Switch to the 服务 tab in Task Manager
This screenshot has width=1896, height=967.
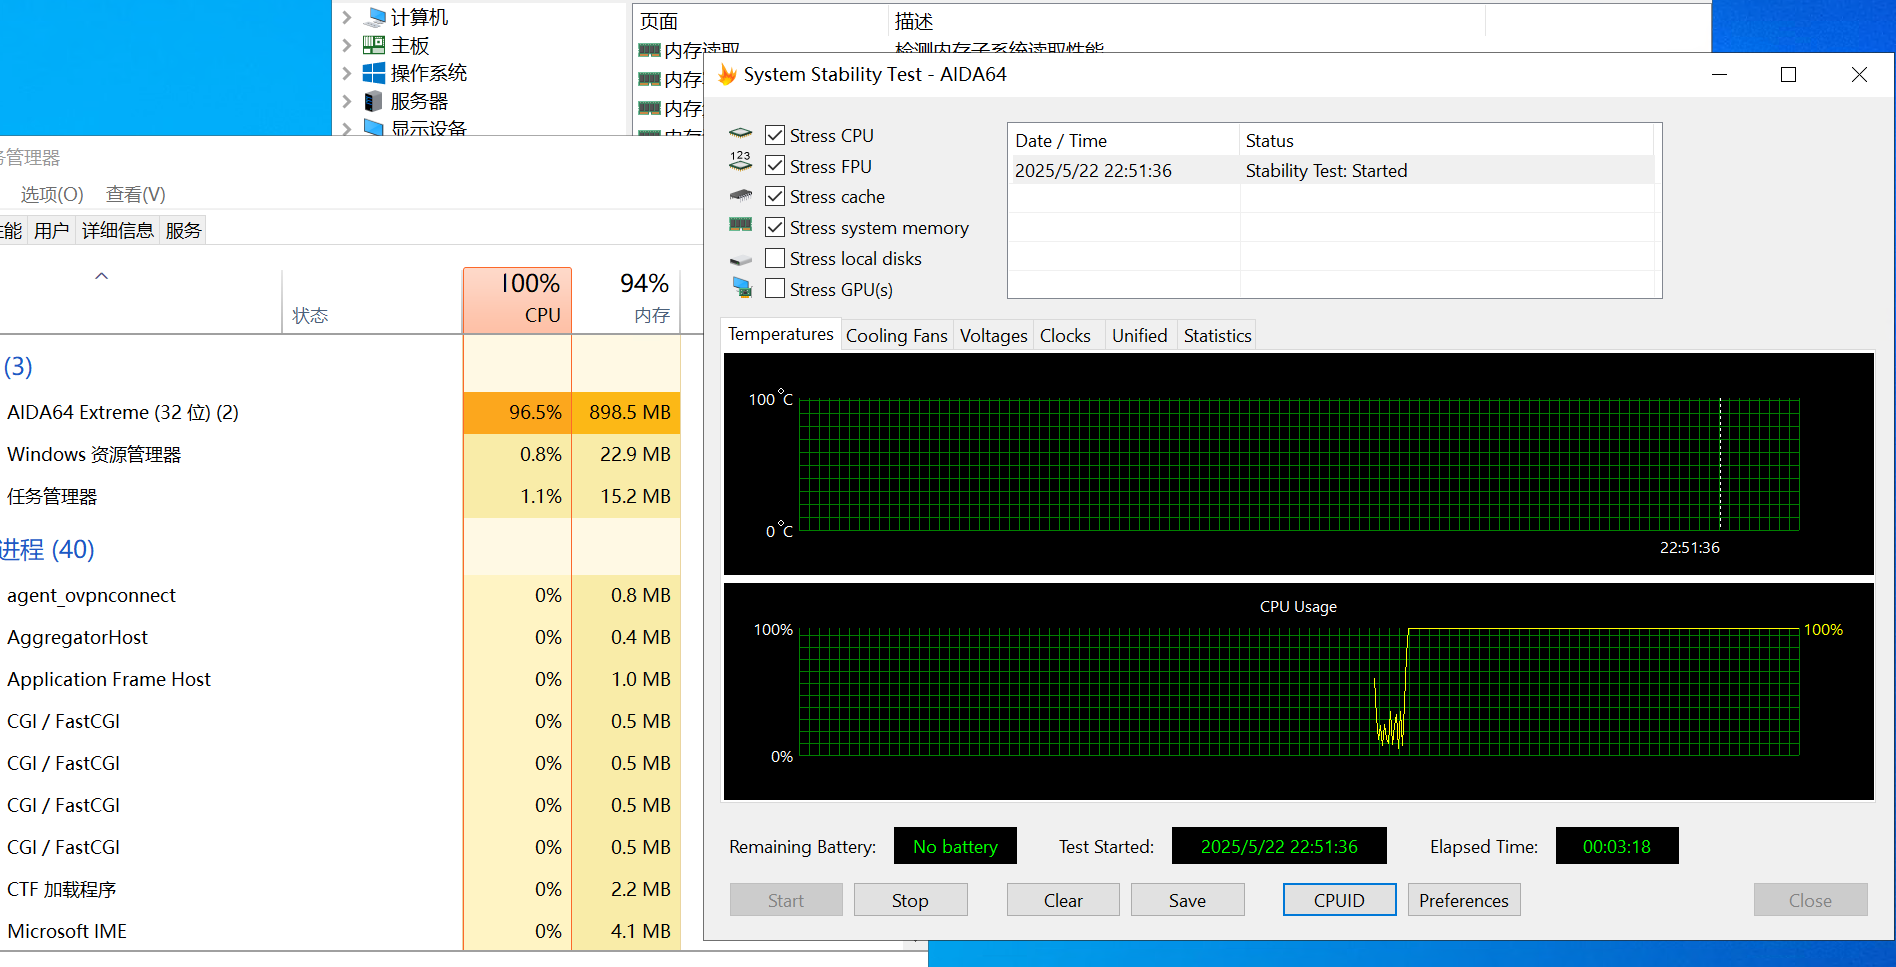(x=183, y=231)
